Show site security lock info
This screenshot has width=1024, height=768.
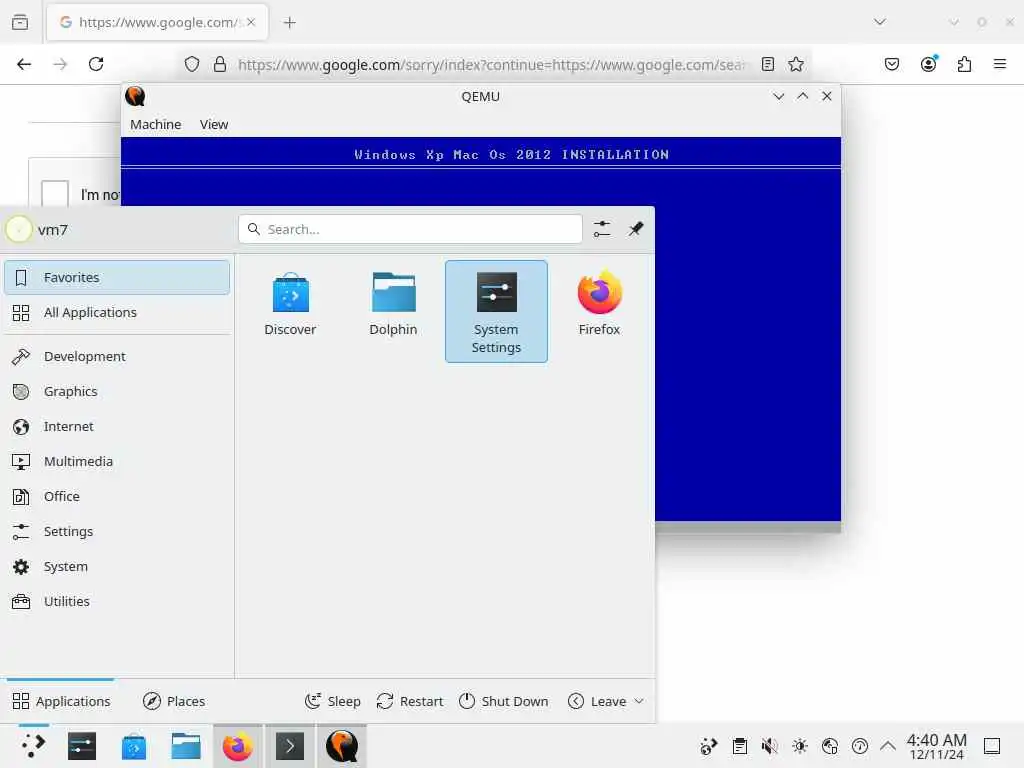(220, 64)
